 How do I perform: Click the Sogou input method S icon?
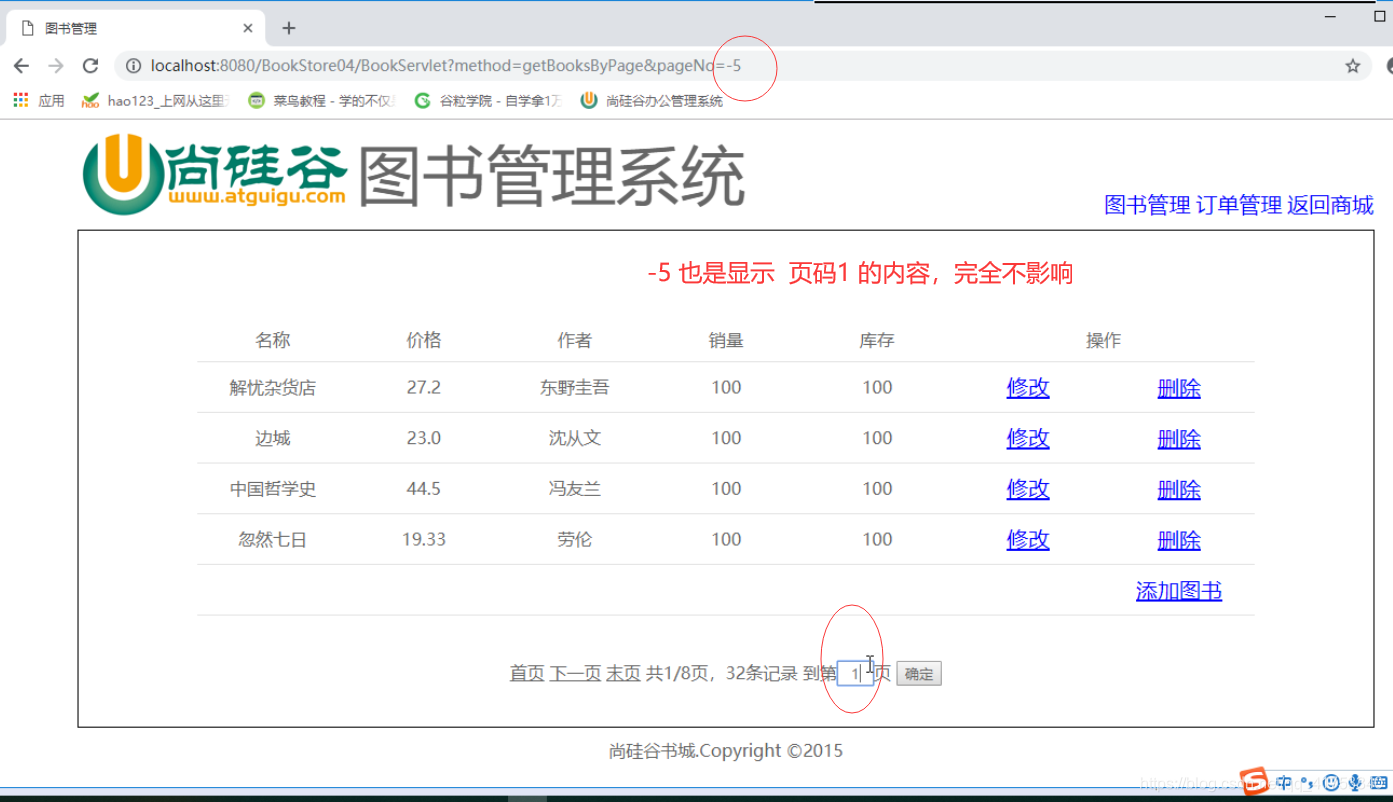pos(1254,782)
